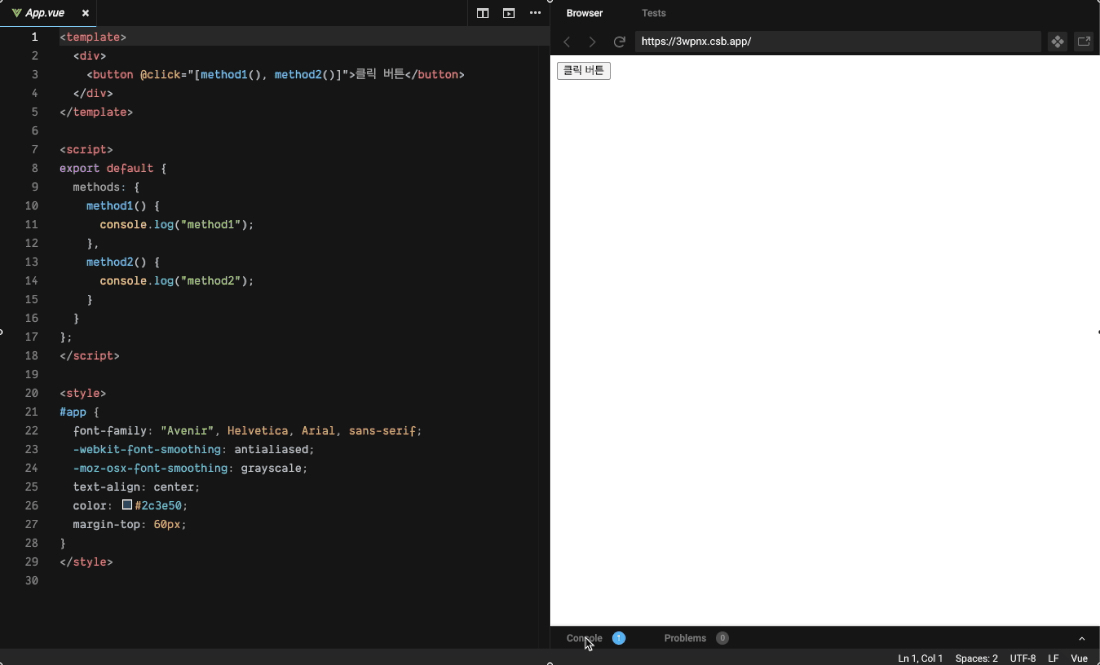
Task: Click the </style> closing tag
Action: point(86,562)
